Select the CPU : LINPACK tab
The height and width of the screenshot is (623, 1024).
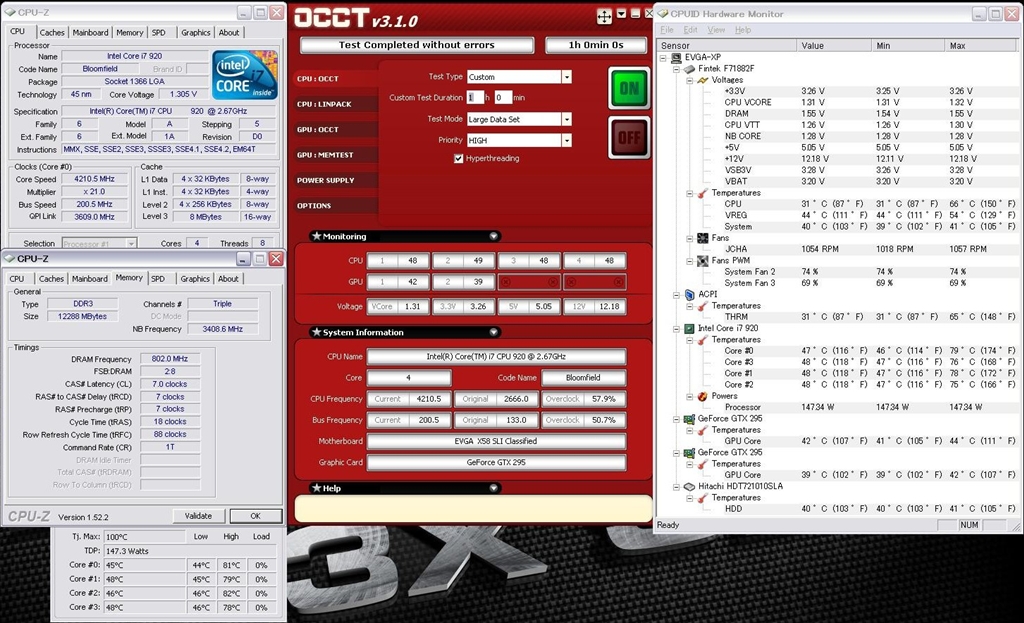pos(336,104)
